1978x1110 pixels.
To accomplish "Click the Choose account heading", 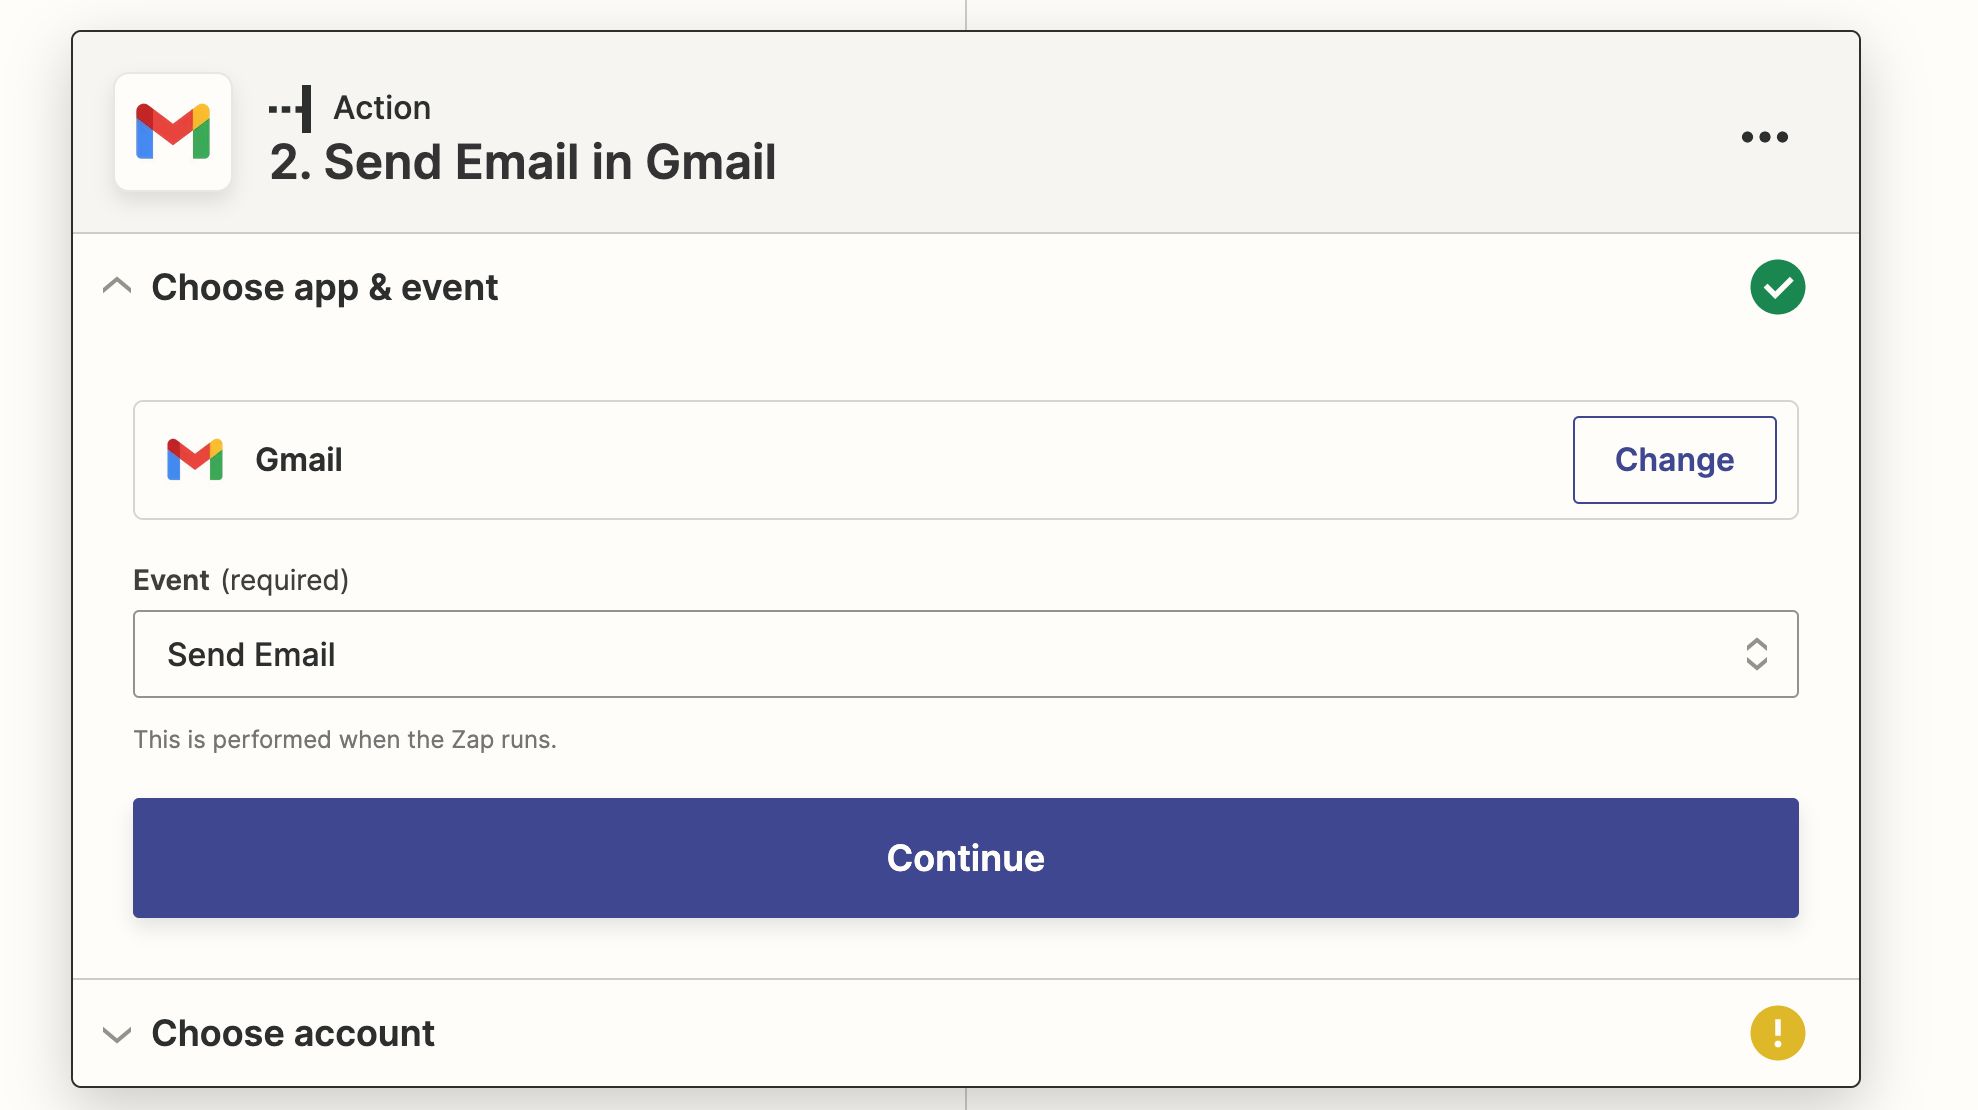I will point(293,1033).
